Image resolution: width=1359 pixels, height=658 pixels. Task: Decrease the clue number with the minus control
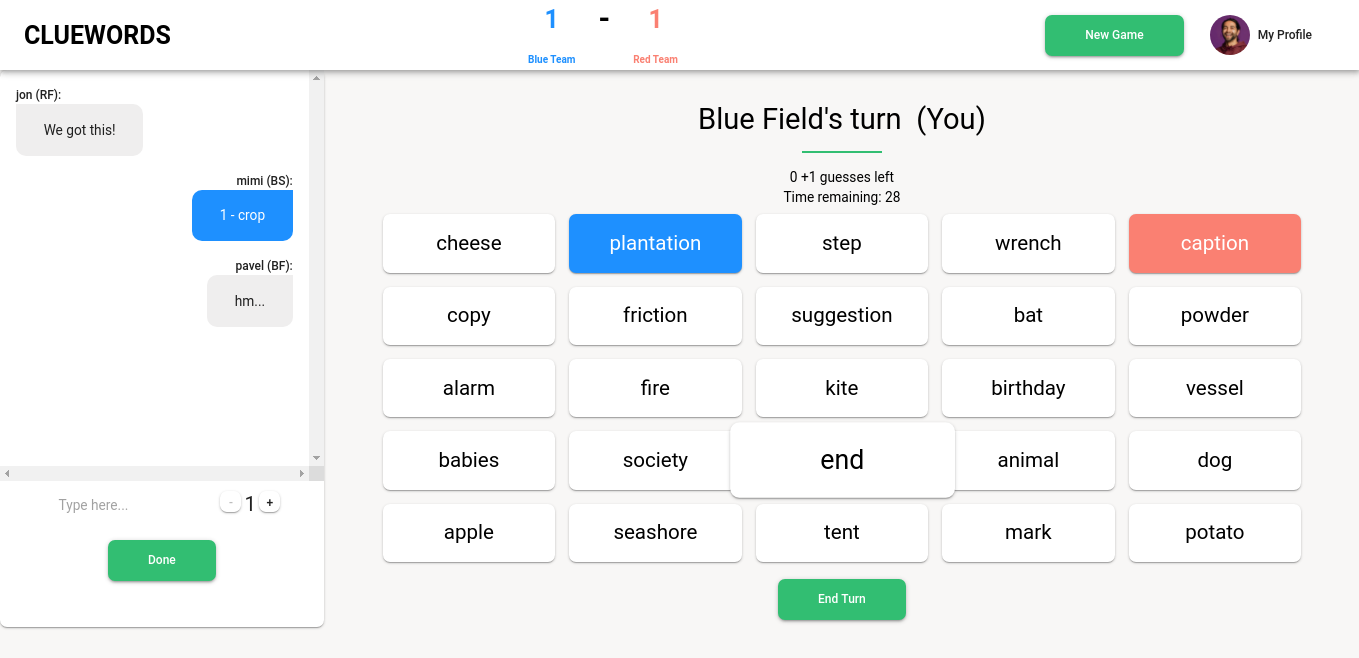coord(230,501)
